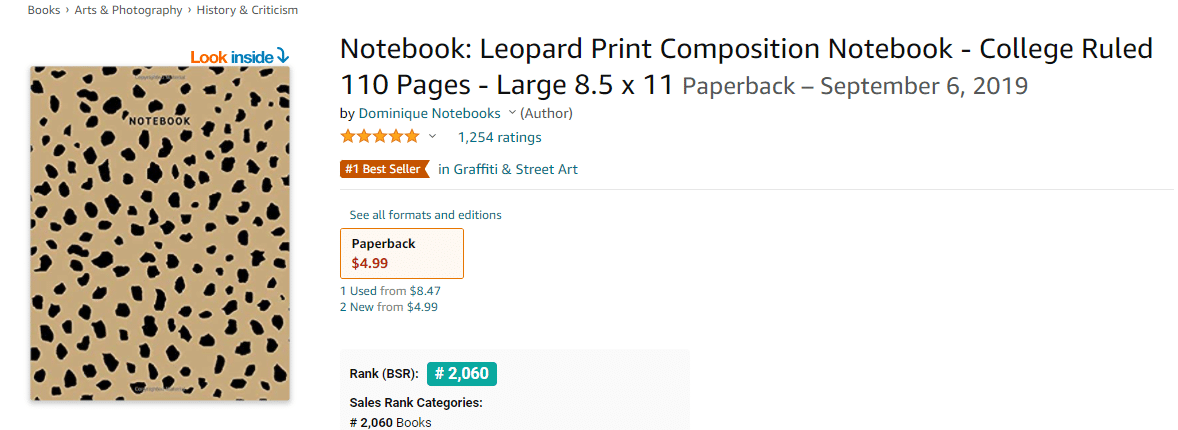Select the Paperback $4.99 format option
Screen dimensions: 1178x430
pyautogui.click(x=402, y=253)
